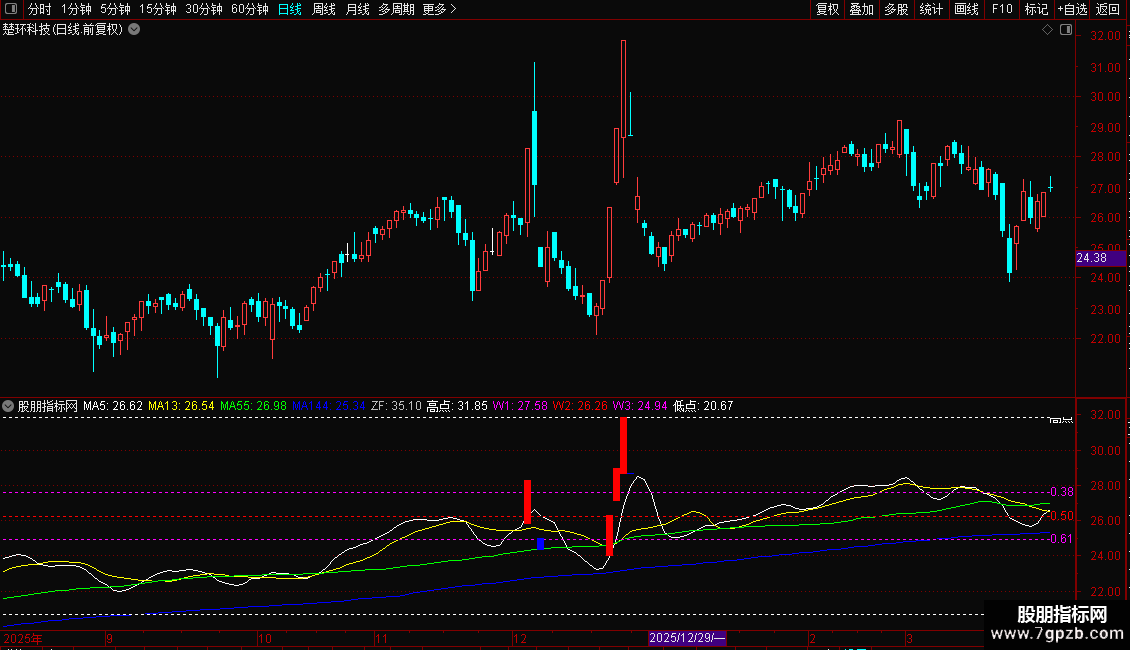Open the 多股 multi-stock view
This screenshot has height=650, width=1130.
(896, 9)
